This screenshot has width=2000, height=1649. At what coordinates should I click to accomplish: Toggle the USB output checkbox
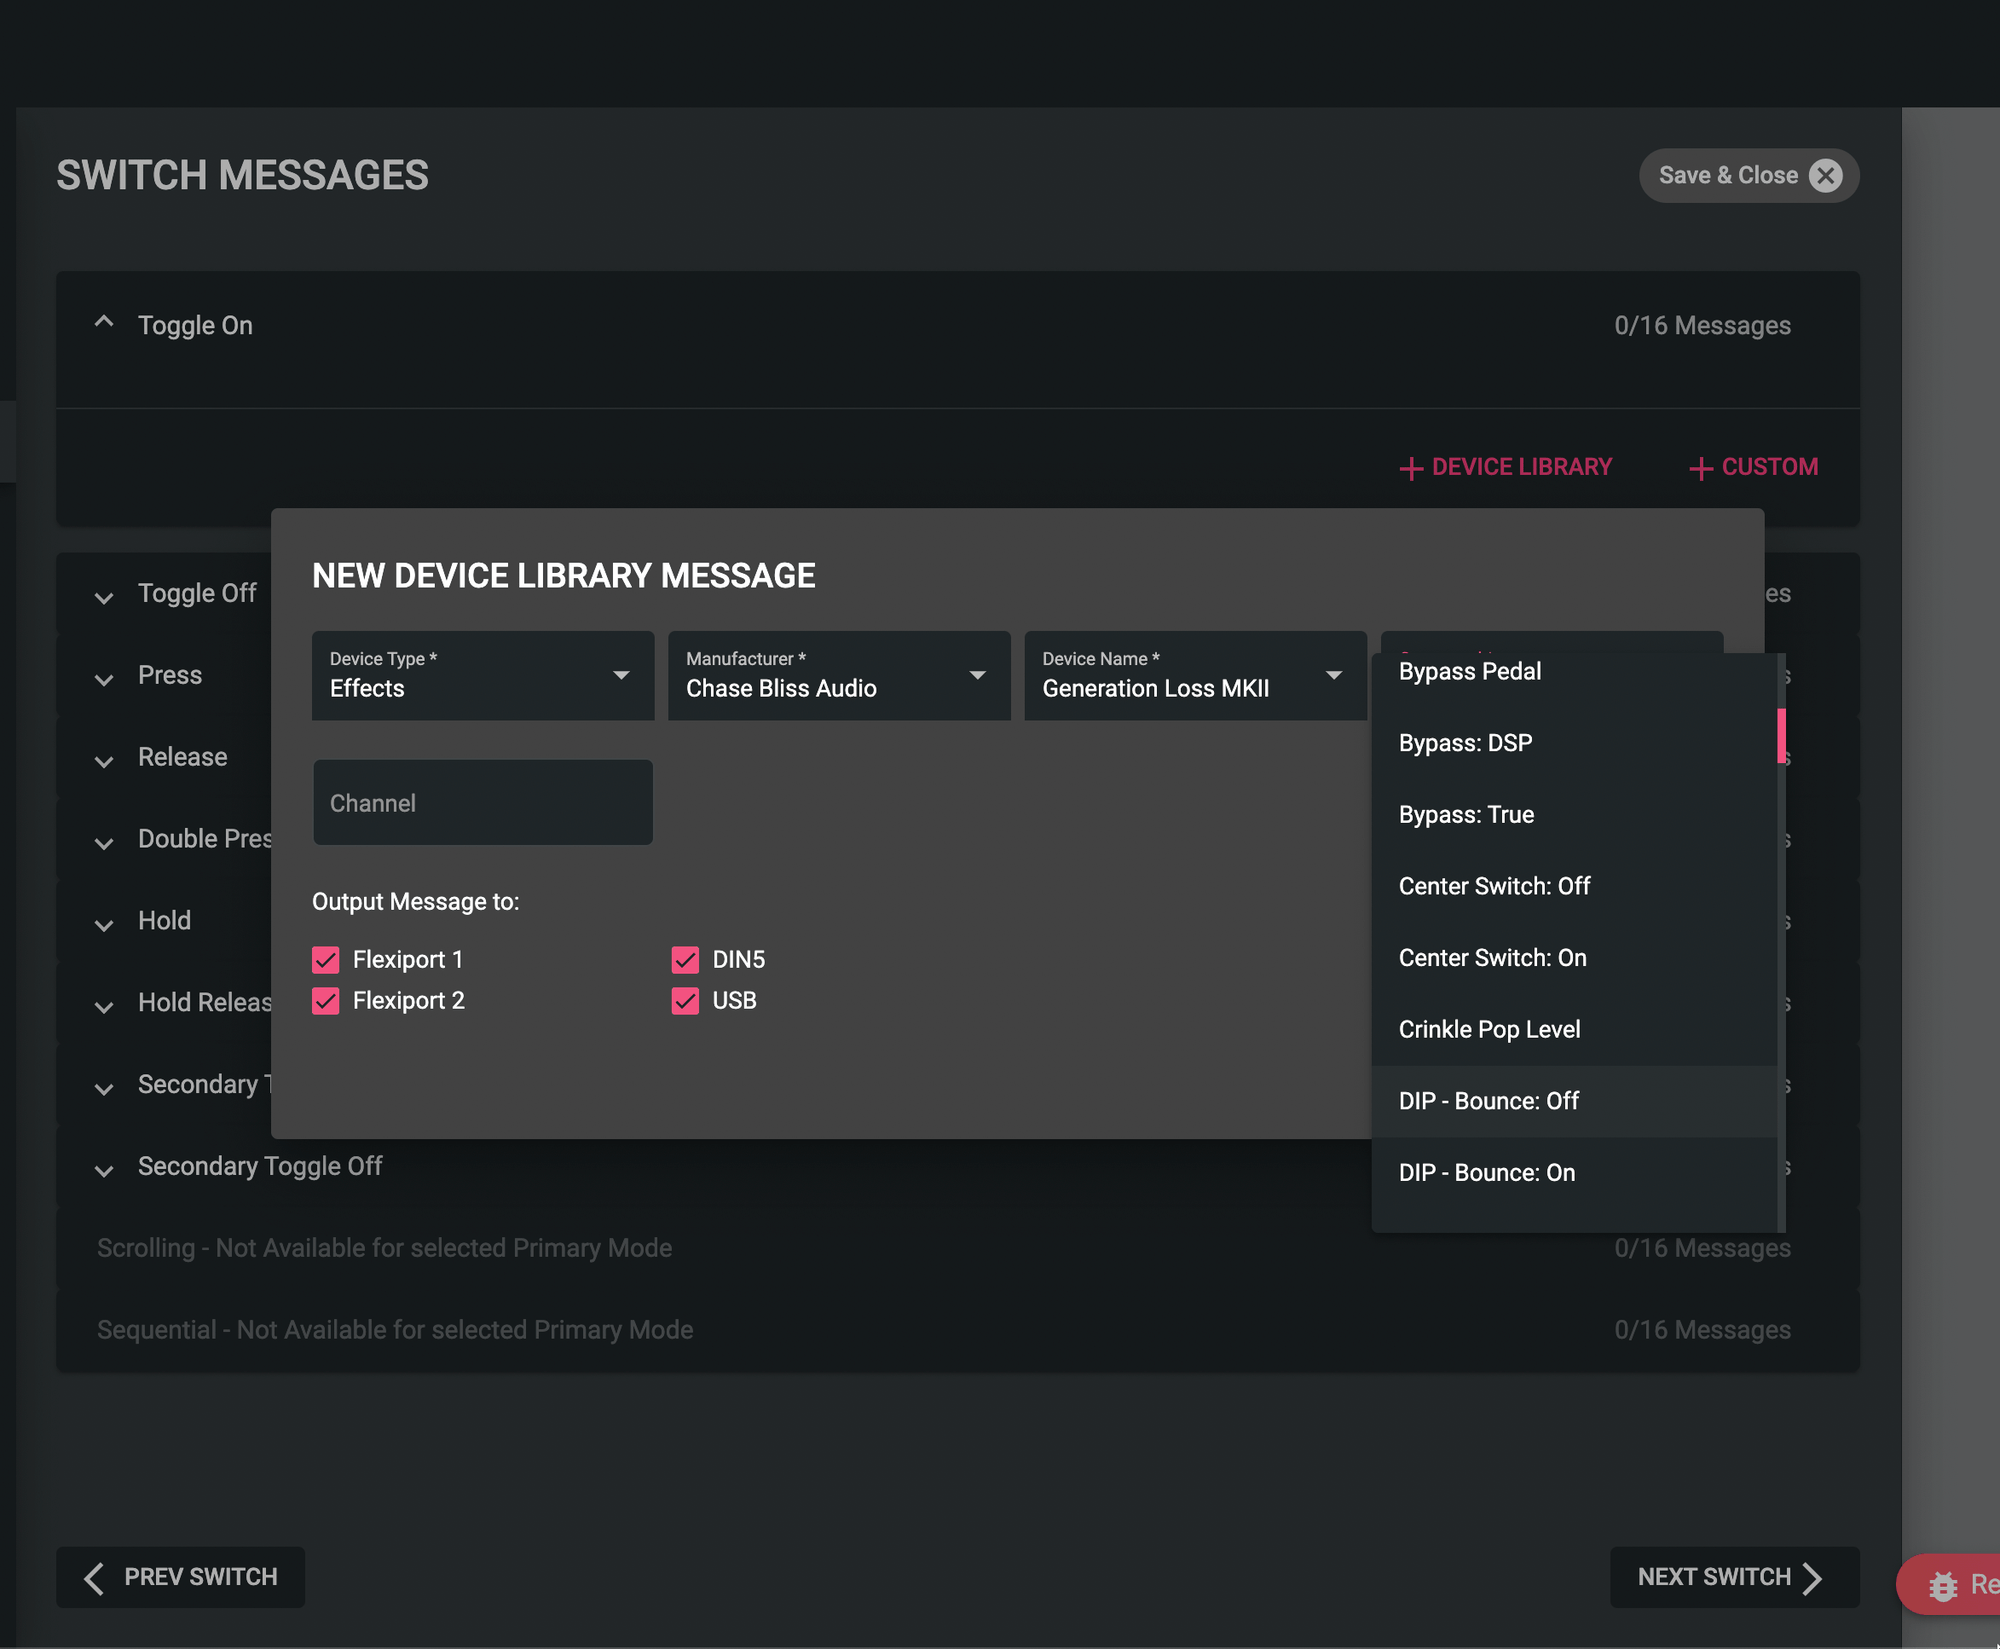point(685,1001)
